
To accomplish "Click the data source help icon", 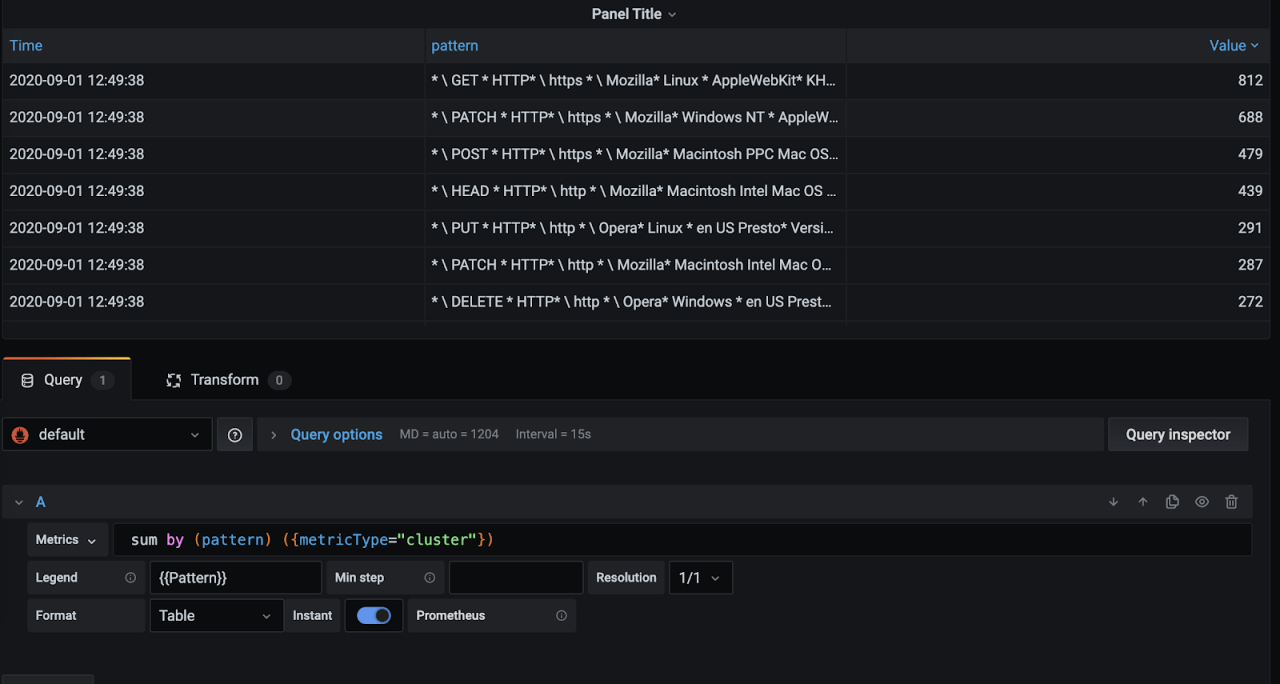I will tap(235, 435).
